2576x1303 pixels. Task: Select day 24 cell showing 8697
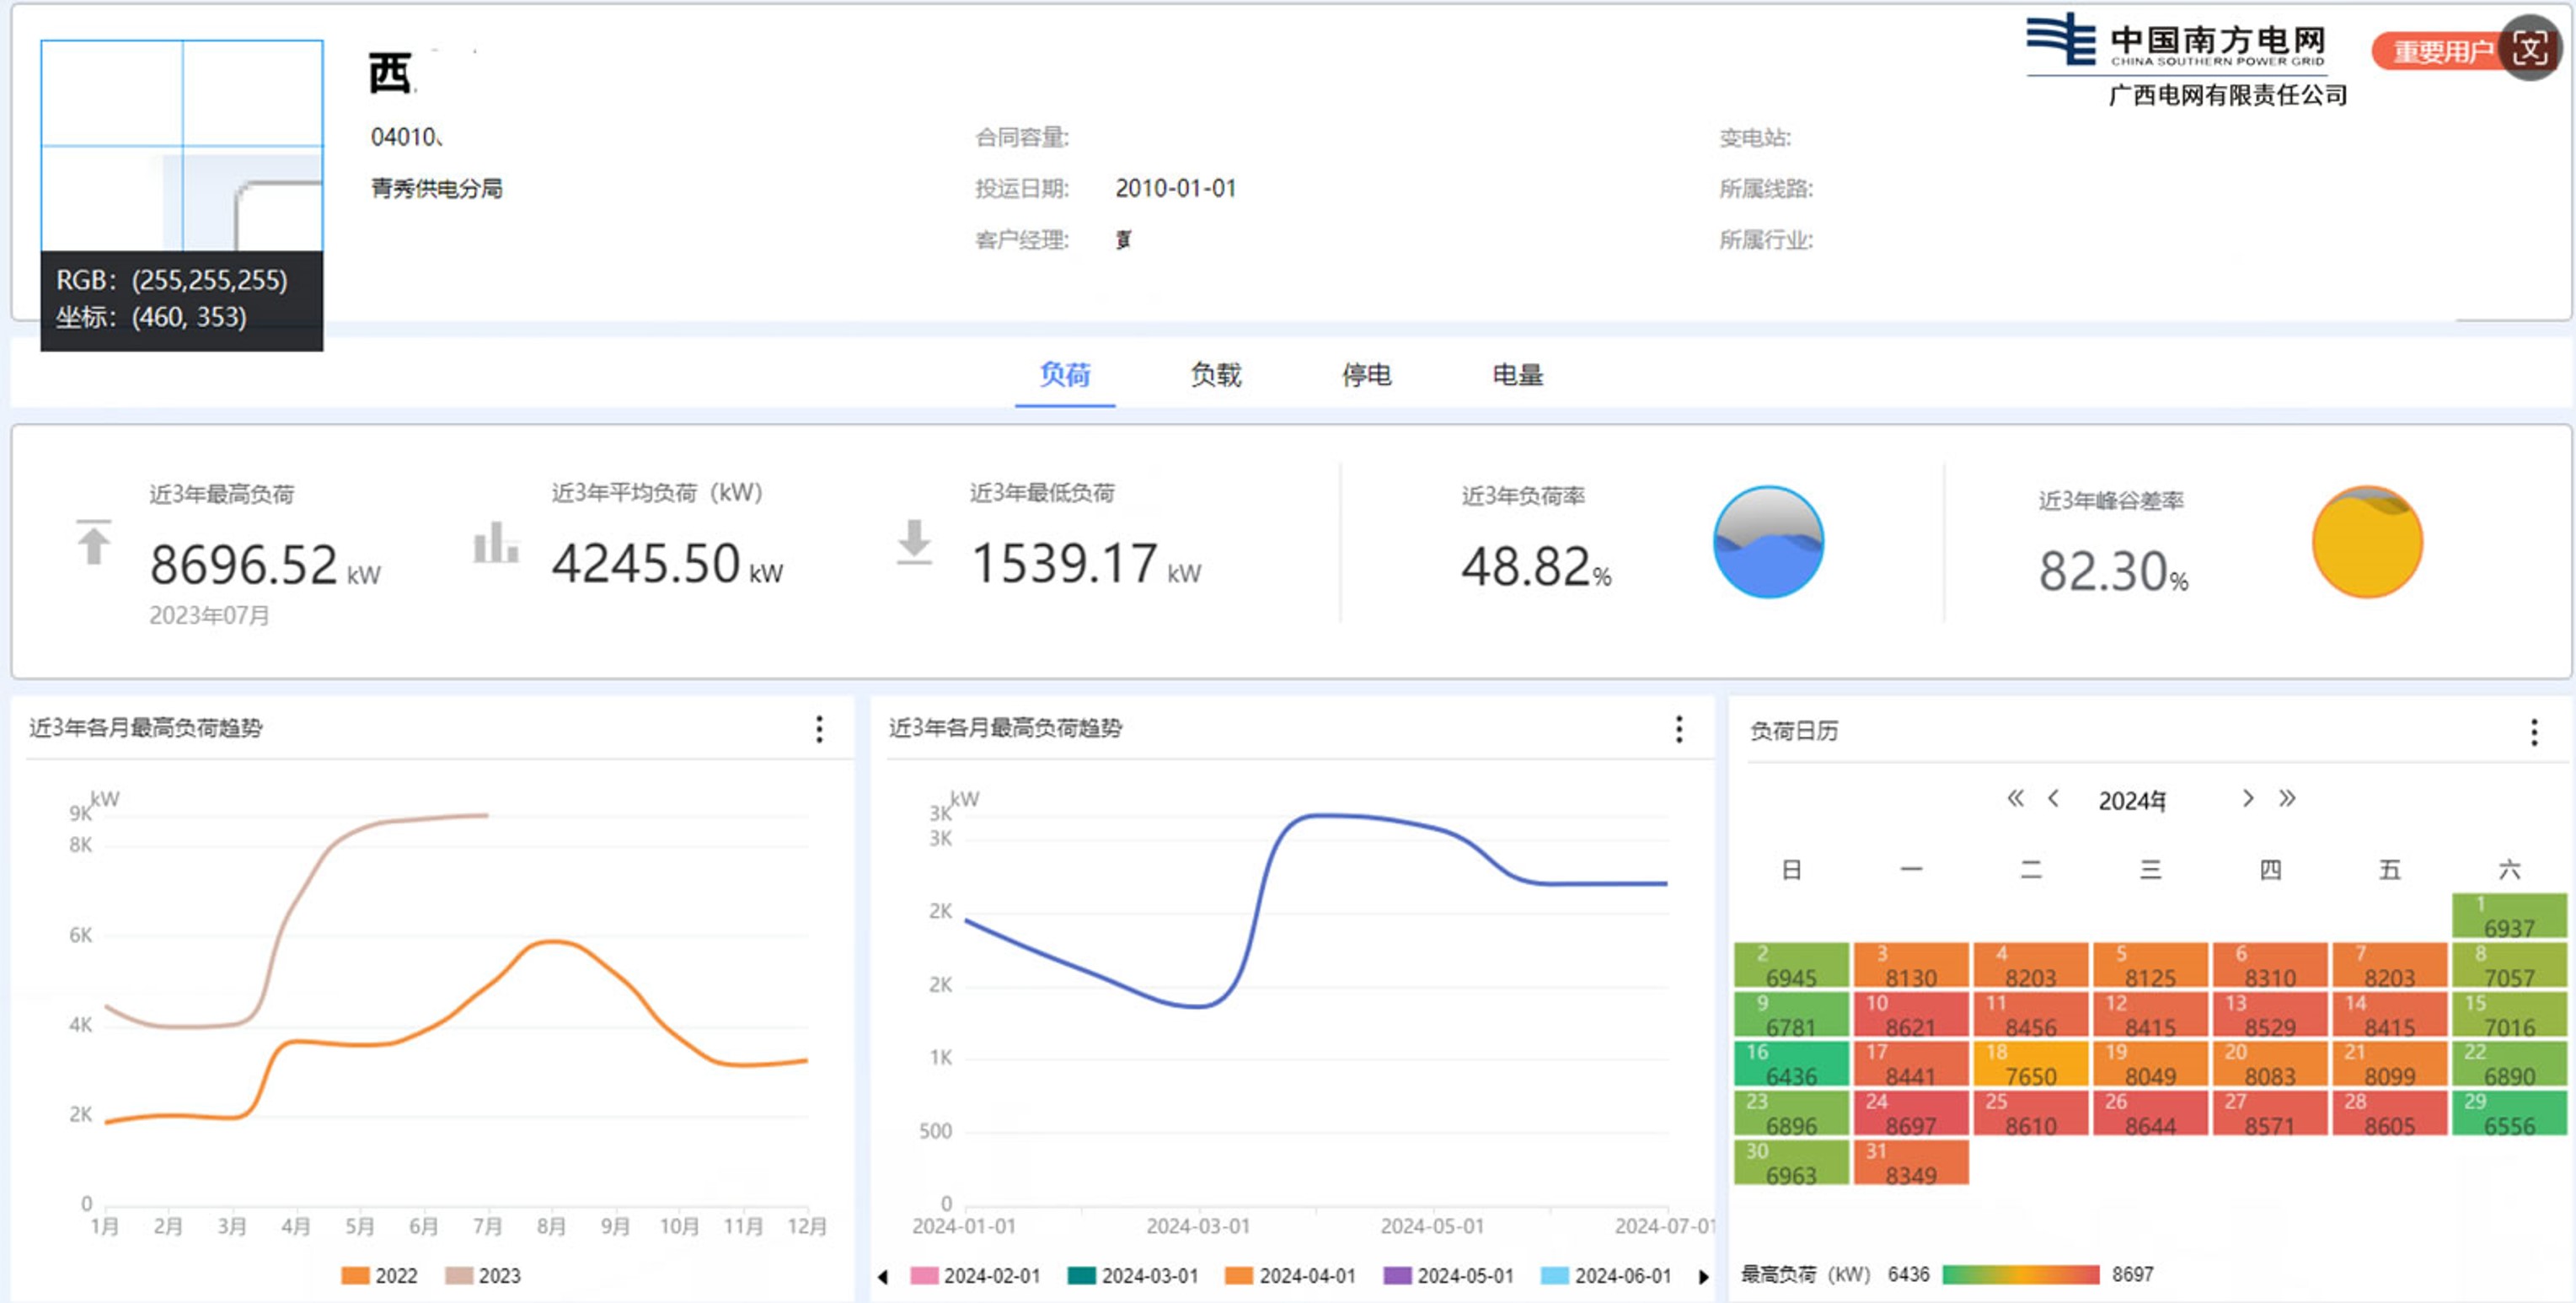(x=1910, y=1113)
